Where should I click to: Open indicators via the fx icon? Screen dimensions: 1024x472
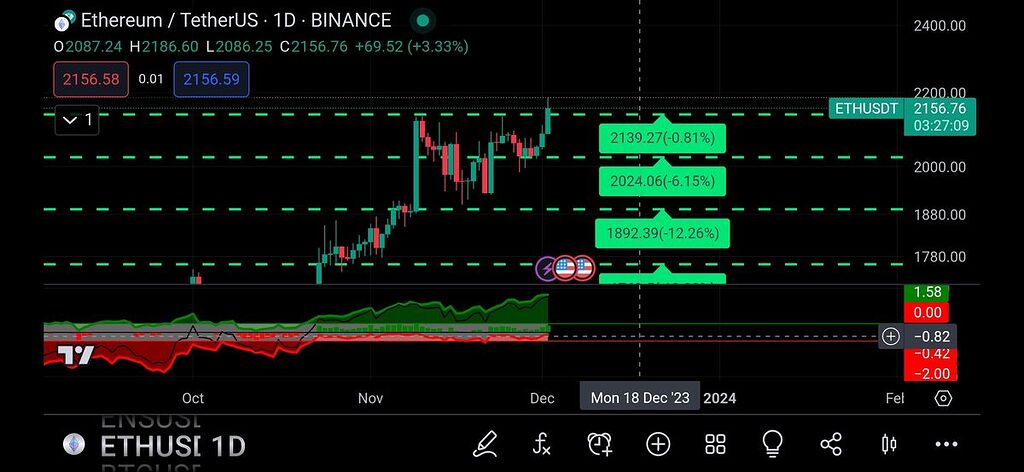point(542,443)
